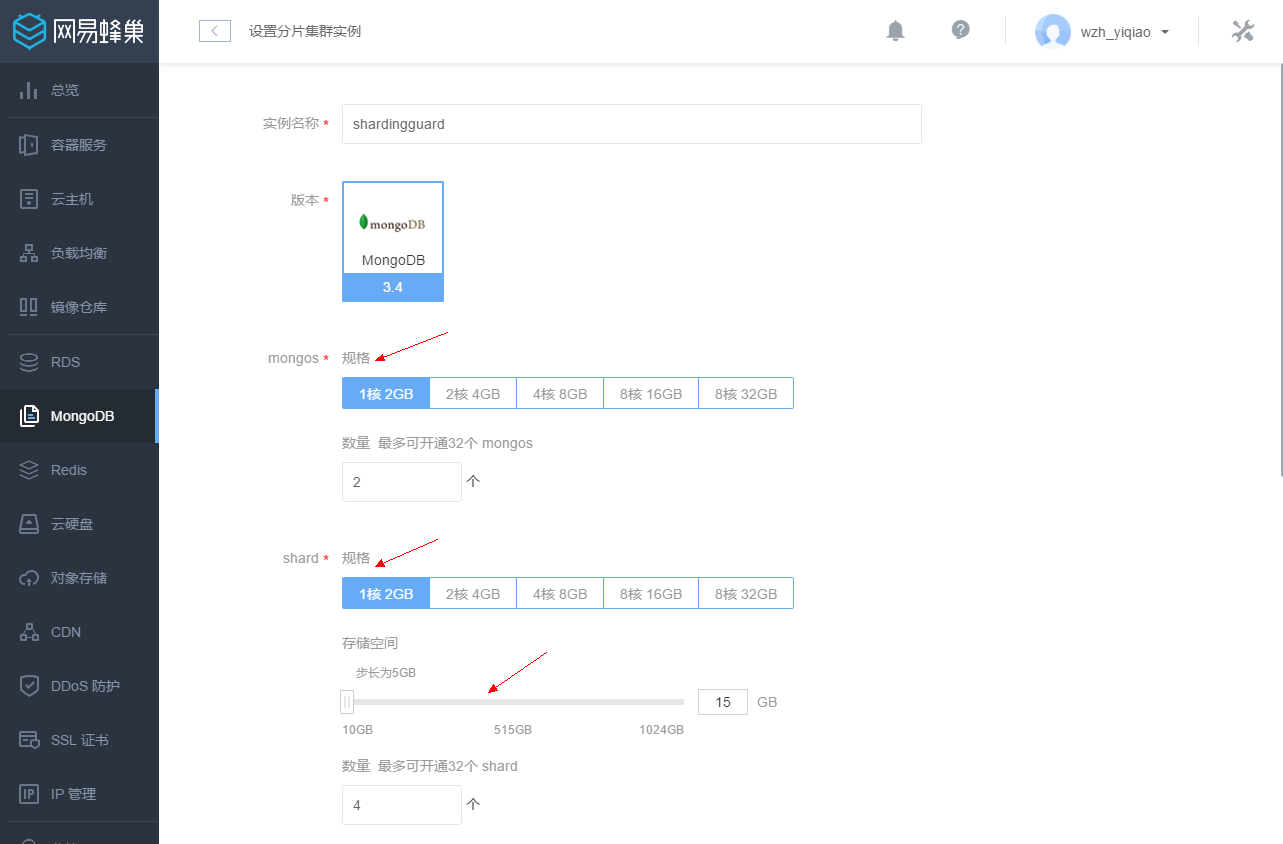This screenshot has width=1283, height=844.
Task: Click the storage slider track
Action: [515, 702]
